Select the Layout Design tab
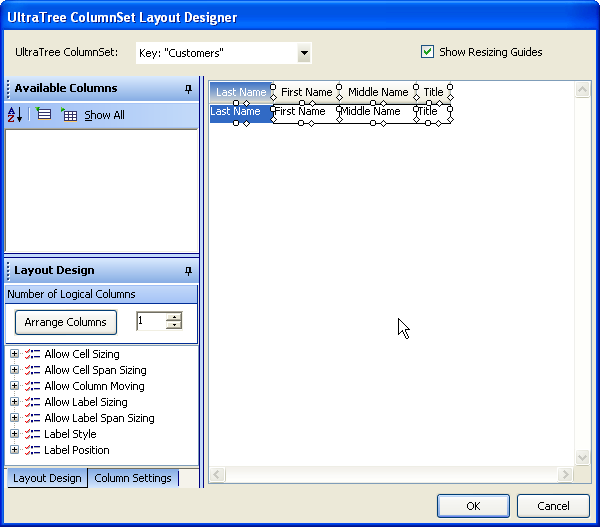The width and height of the screenshot is (600, 527). [x=47, y=478]
